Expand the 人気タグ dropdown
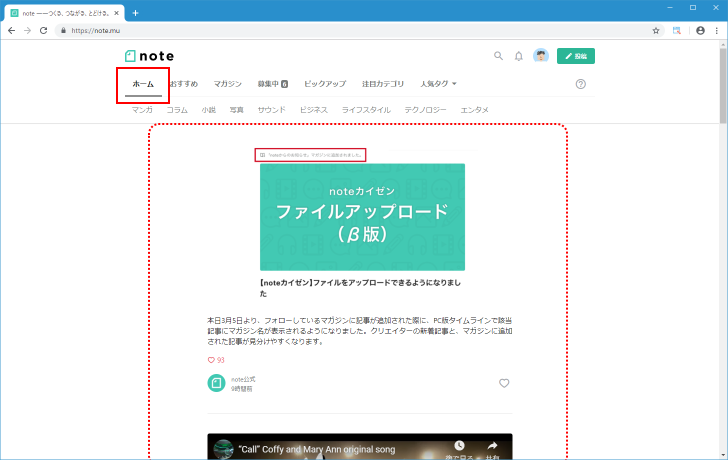Image resolution: width=728 pixels, height=460 pixels. pyautogui.click(x=438, y=84)
